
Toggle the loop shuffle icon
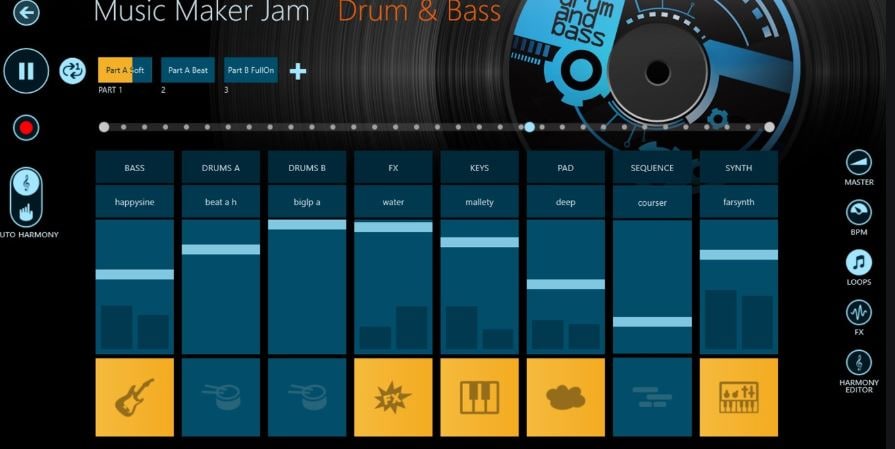(x=72, y=71)
